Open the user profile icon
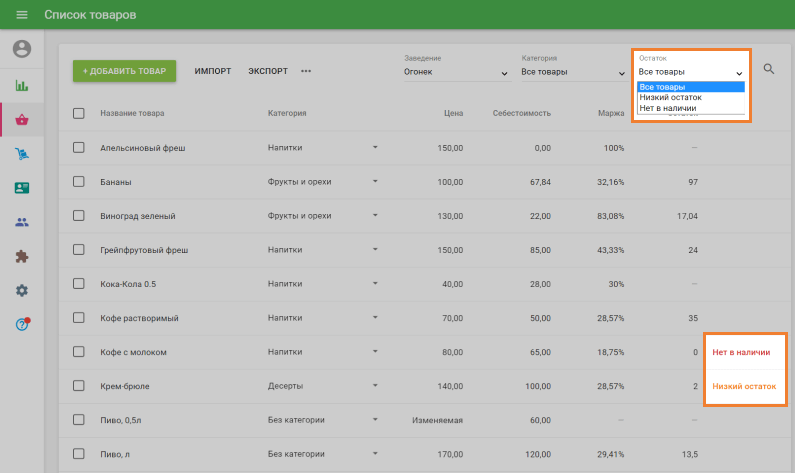The width and height of the screenshot is (795, 473). (x=22, y=49)
